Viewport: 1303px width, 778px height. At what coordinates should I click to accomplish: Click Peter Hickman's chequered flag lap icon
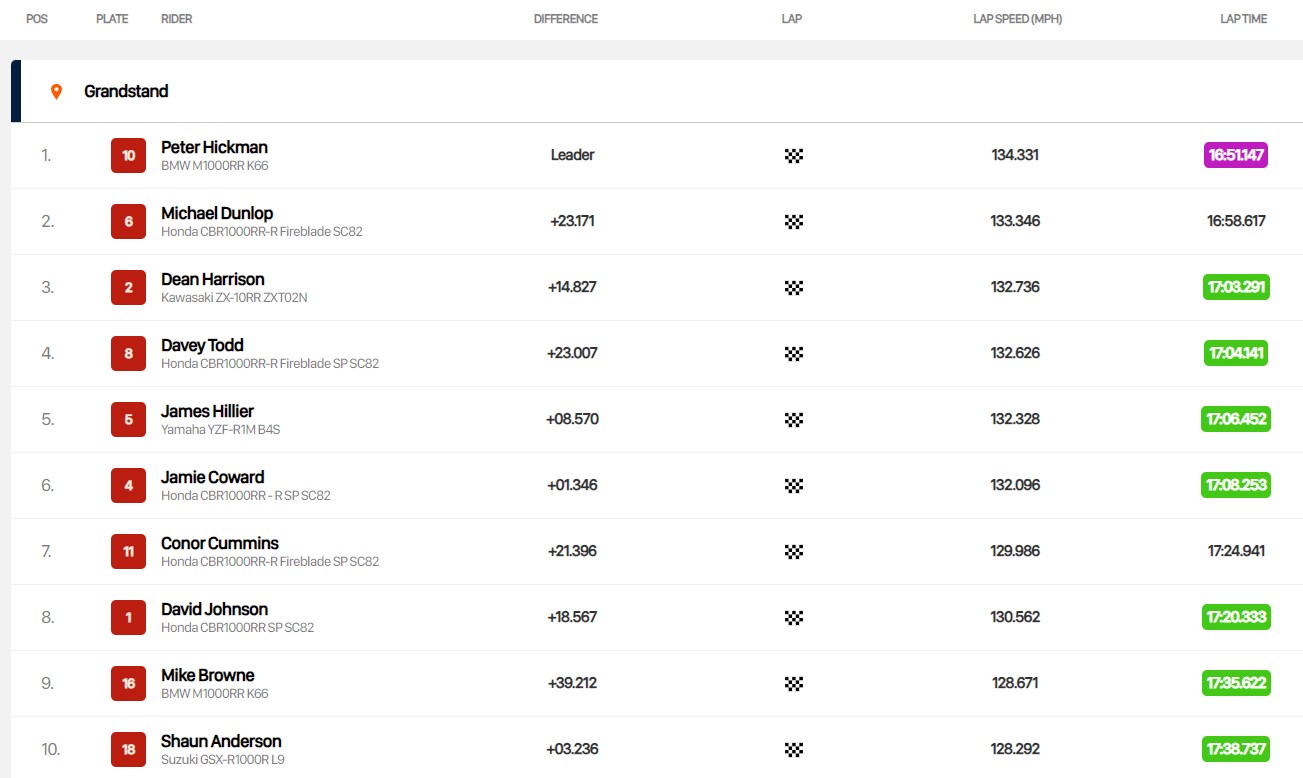pyautogui.click(x=793, y=155)
